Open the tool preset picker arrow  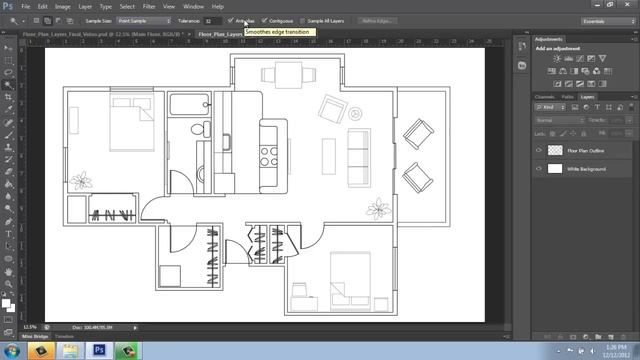point(24,21)
